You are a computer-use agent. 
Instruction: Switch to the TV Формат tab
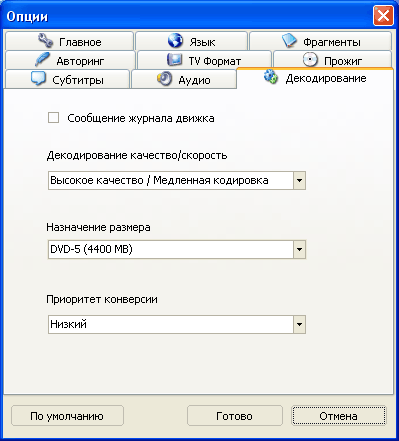pyautogui.click(x=204, y=60)
